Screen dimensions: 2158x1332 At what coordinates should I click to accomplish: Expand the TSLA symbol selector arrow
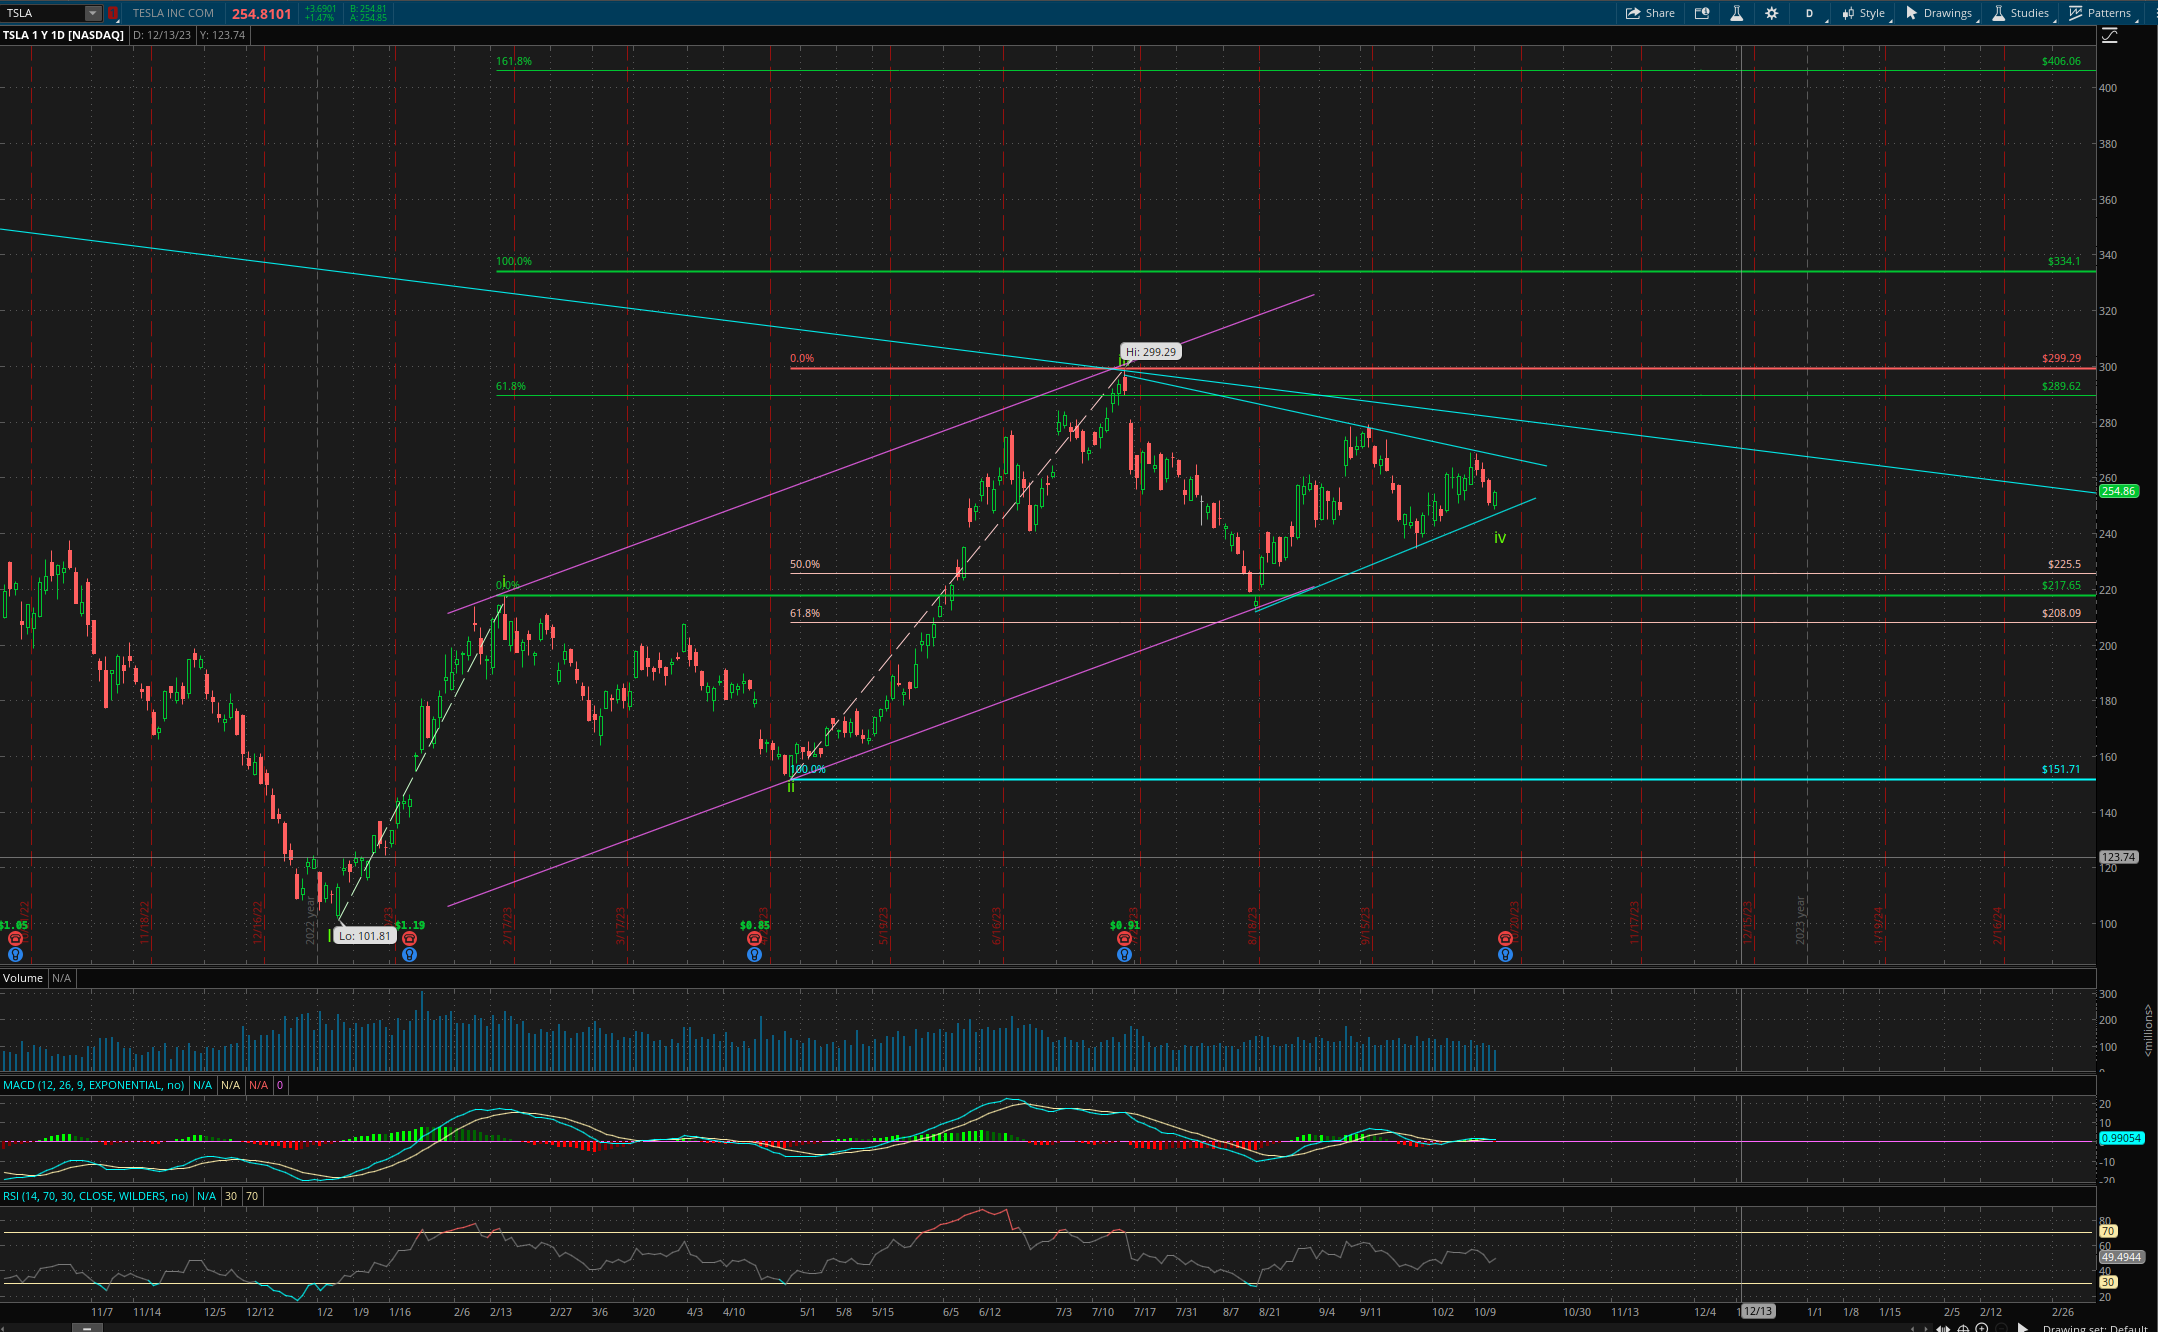tap(92, 13)
